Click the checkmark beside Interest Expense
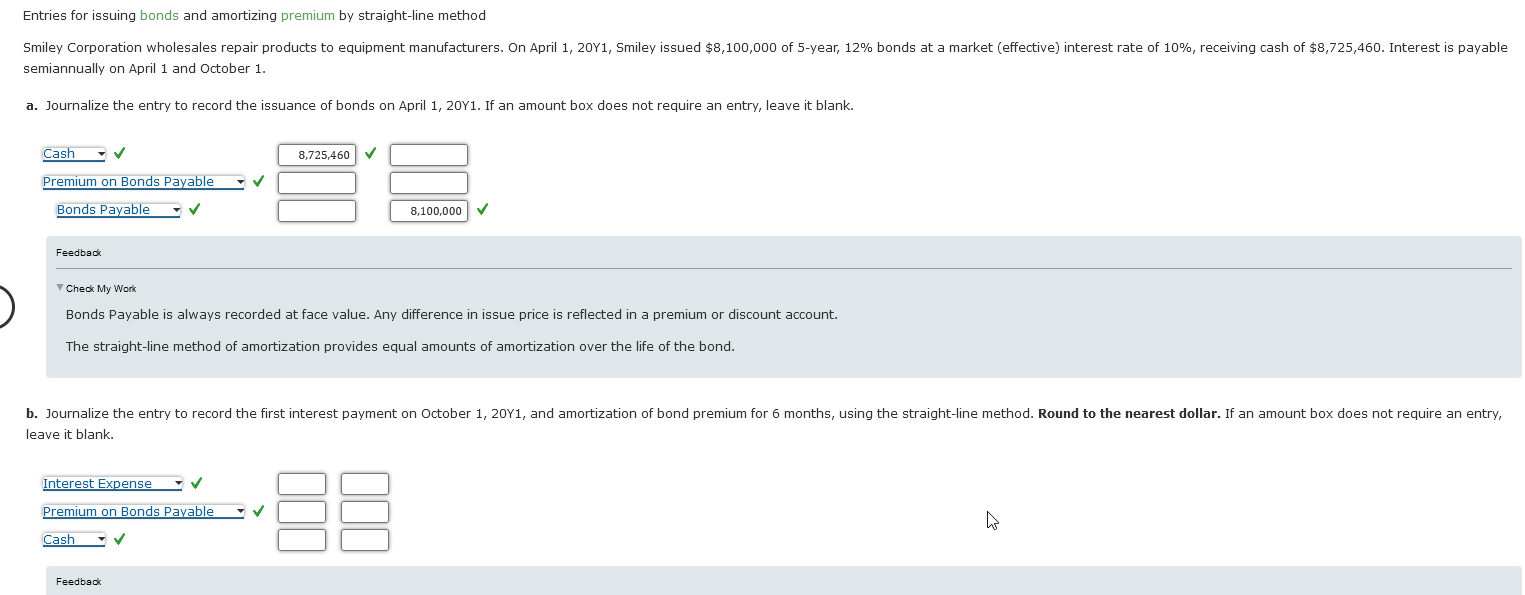1525x595 pixels. click(x=196, y=482)
